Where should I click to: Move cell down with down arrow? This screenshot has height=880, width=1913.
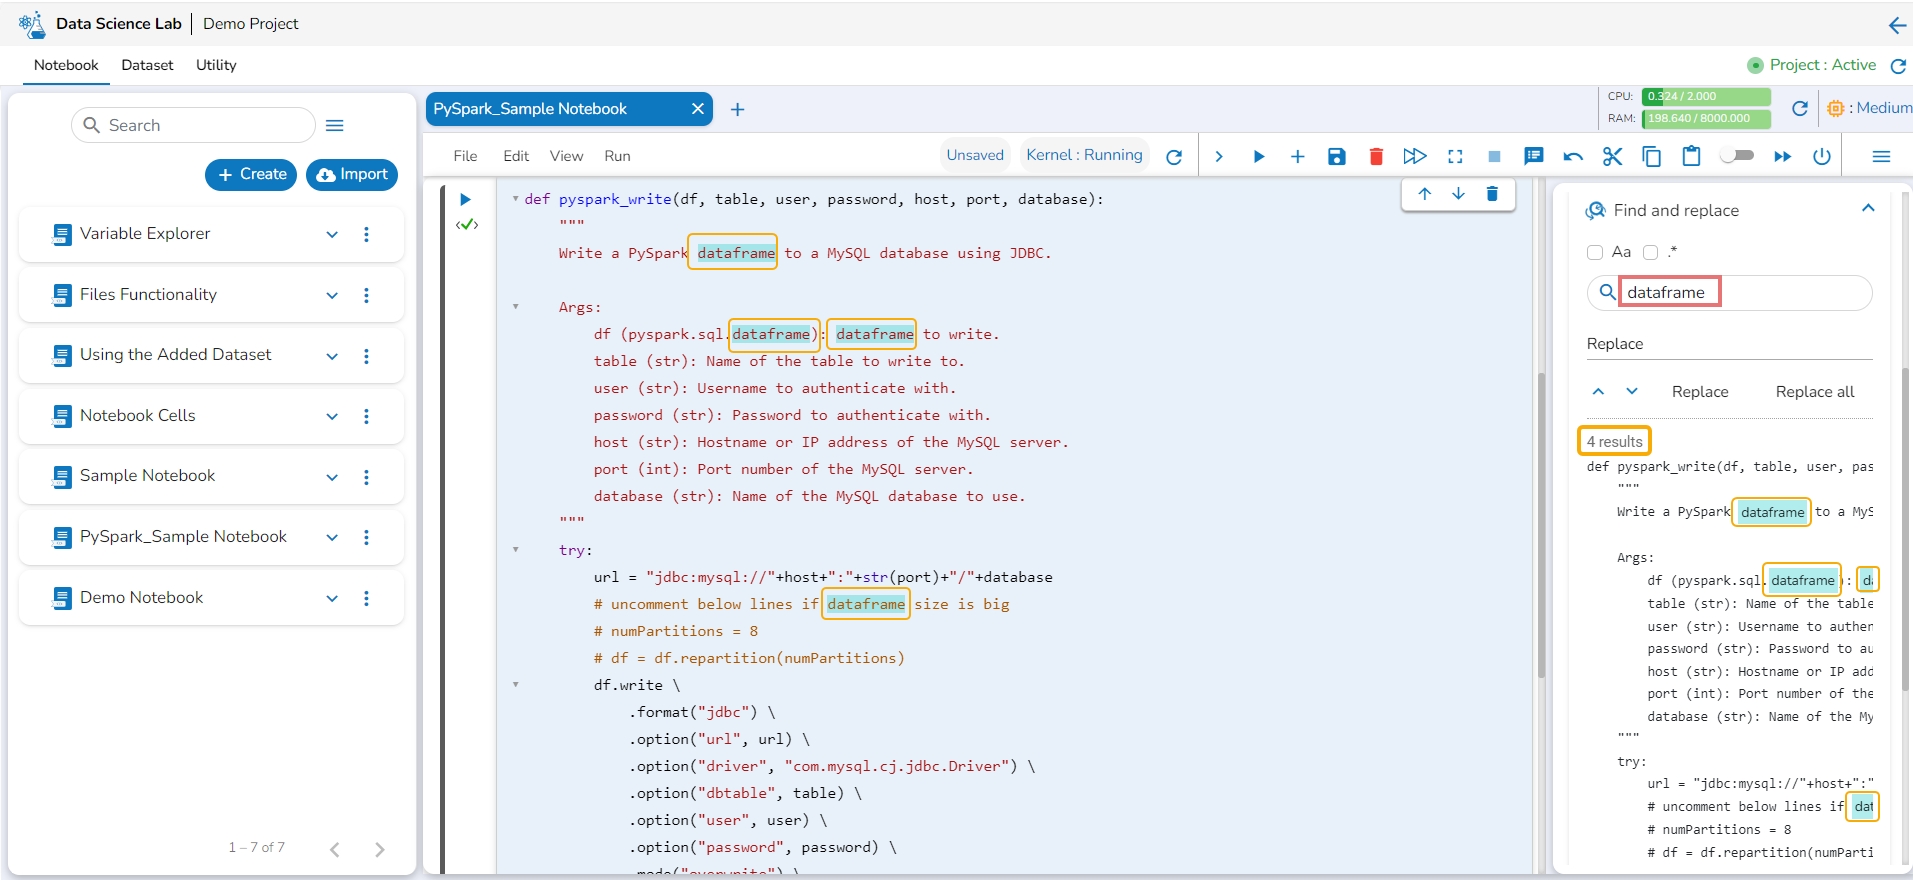[1458, 194]
